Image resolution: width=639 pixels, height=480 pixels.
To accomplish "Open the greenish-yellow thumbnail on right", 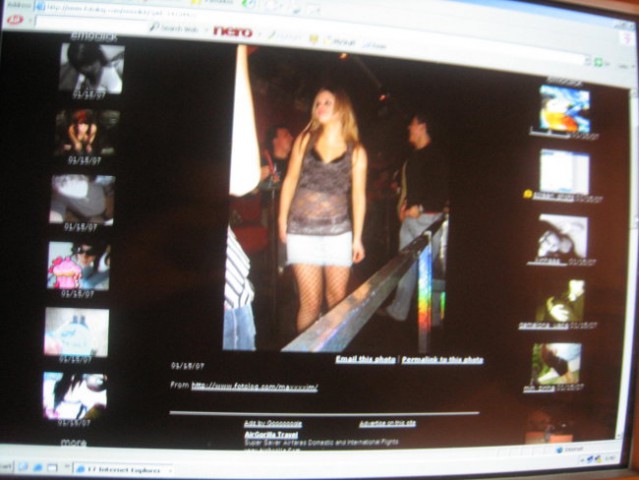I will pos(560,301).
